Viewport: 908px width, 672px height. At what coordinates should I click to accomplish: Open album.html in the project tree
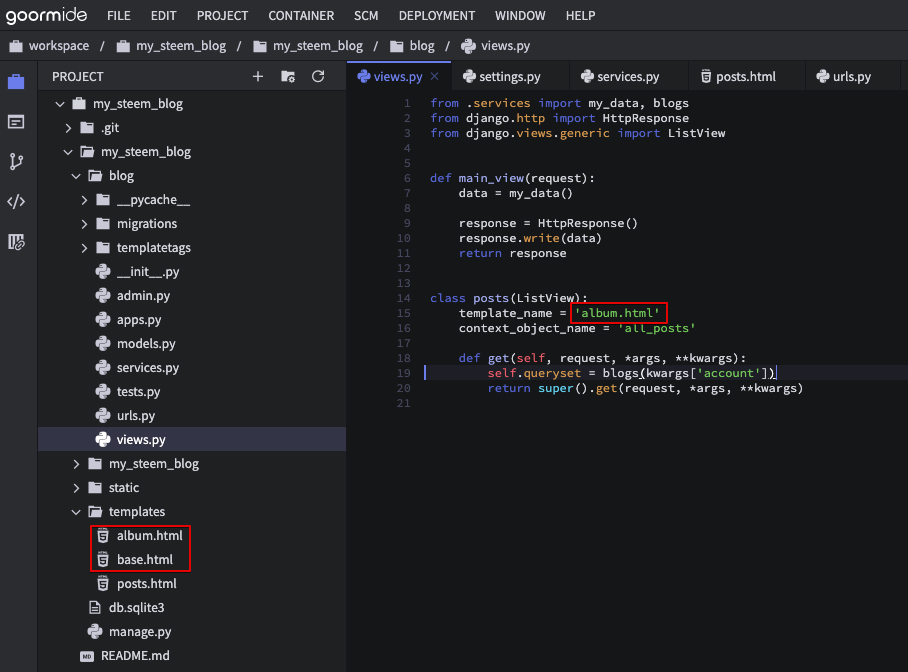tap(149, 535)
